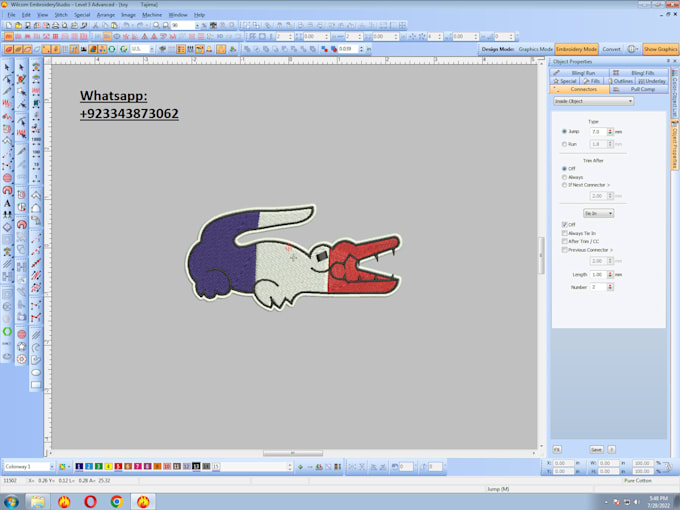Image resolution: width=680 pixels, height=510 pixels.
Task: Select Trim After Always radio button
Action: pos(564,177)
